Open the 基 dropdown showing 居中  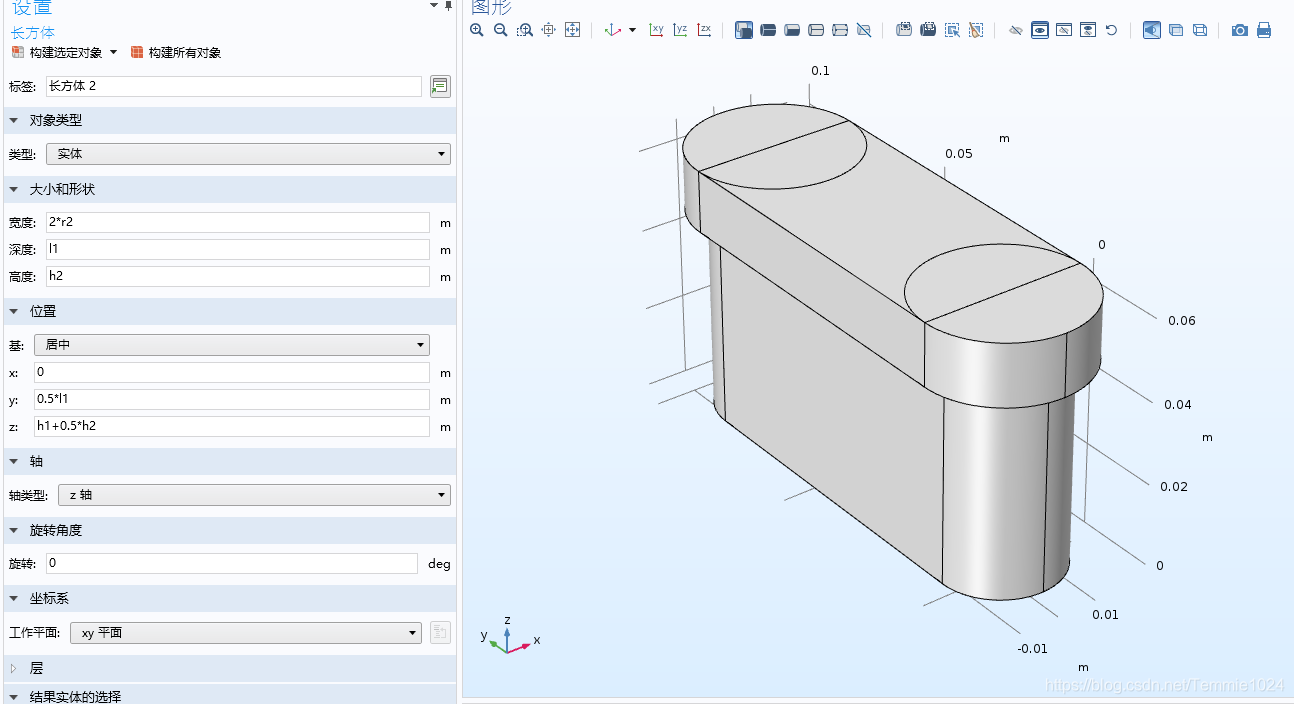(232, 345)
